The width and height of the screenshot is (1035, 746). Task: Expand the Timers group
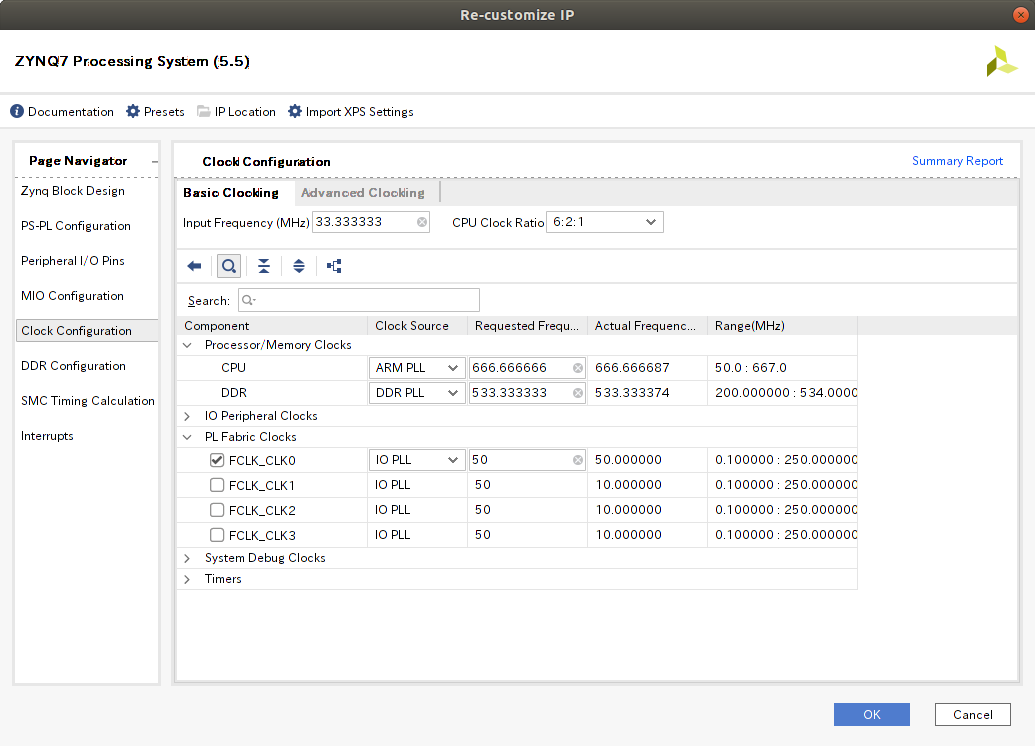tap(187, 580)
